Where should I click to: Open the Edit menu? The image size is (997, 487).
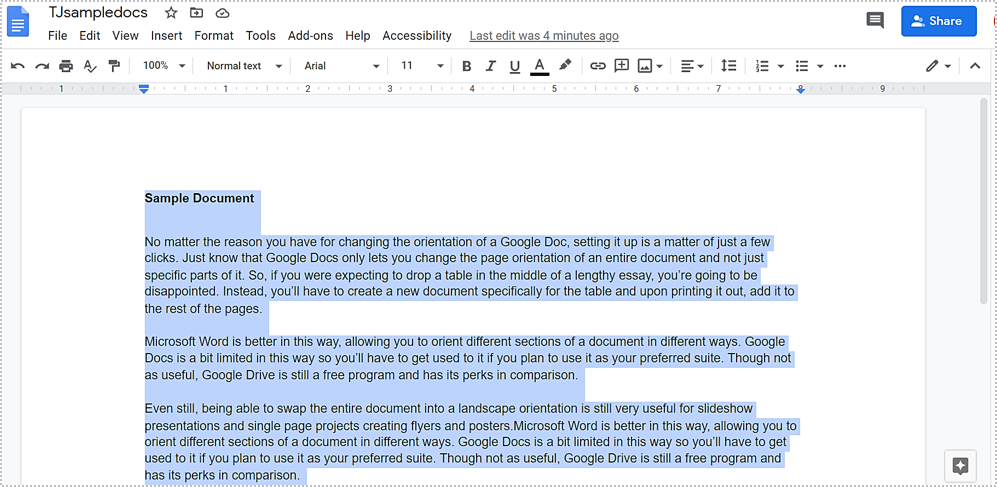(90, 36)
